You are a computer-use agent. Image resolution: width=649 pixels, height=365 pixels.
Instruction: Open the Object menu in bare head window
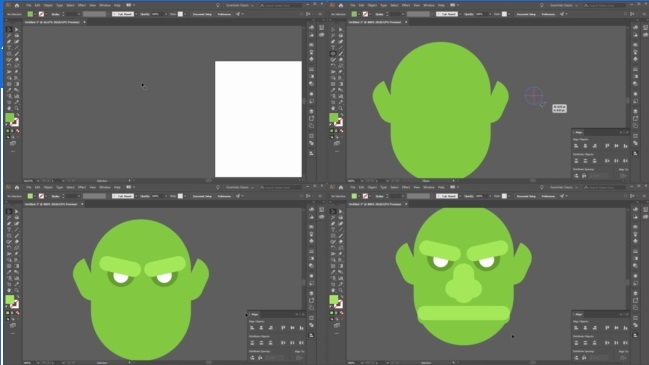(372, 5)
